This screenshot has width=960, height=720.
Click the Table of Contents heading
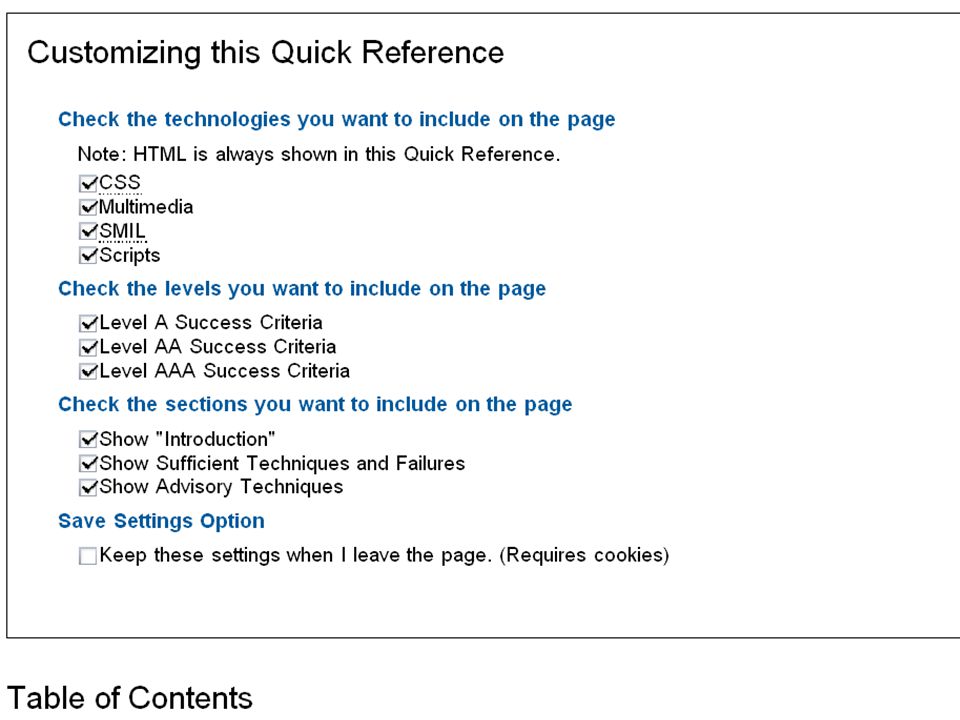click(130, 698)
